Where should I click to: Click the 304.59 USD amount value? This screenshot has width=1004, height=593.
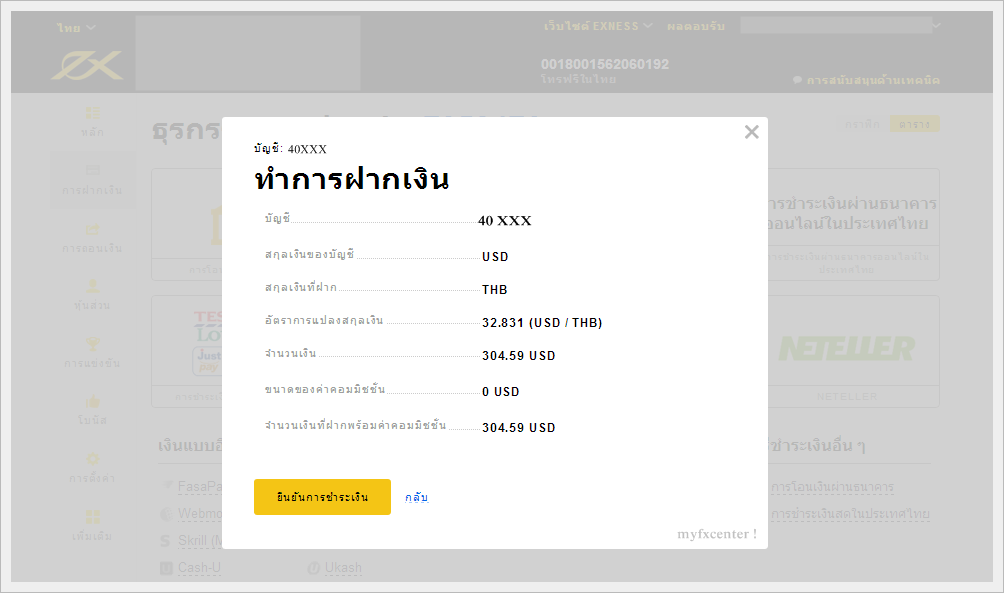point(519,355)
